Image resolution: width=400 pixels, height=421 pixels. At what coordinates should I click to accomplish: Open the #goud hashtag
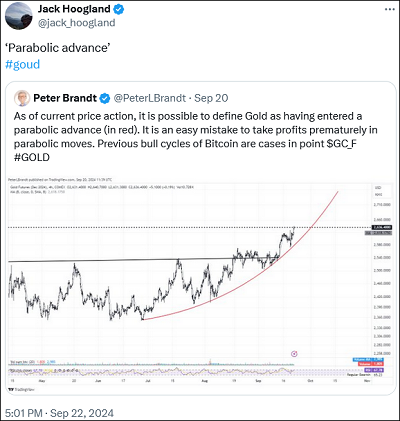pos(23,64)
